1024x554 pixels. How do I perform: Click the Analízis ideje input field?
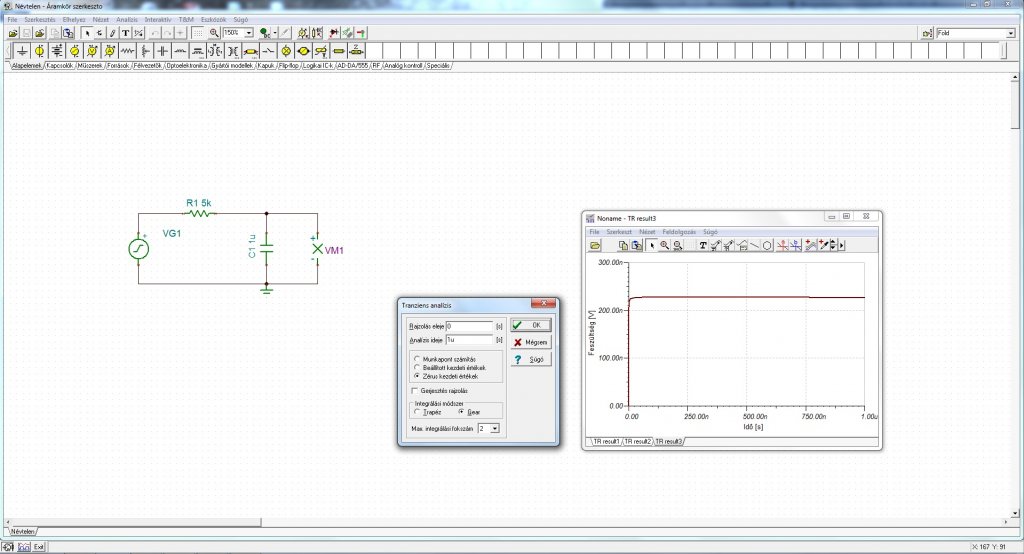(x=470, y=340)
